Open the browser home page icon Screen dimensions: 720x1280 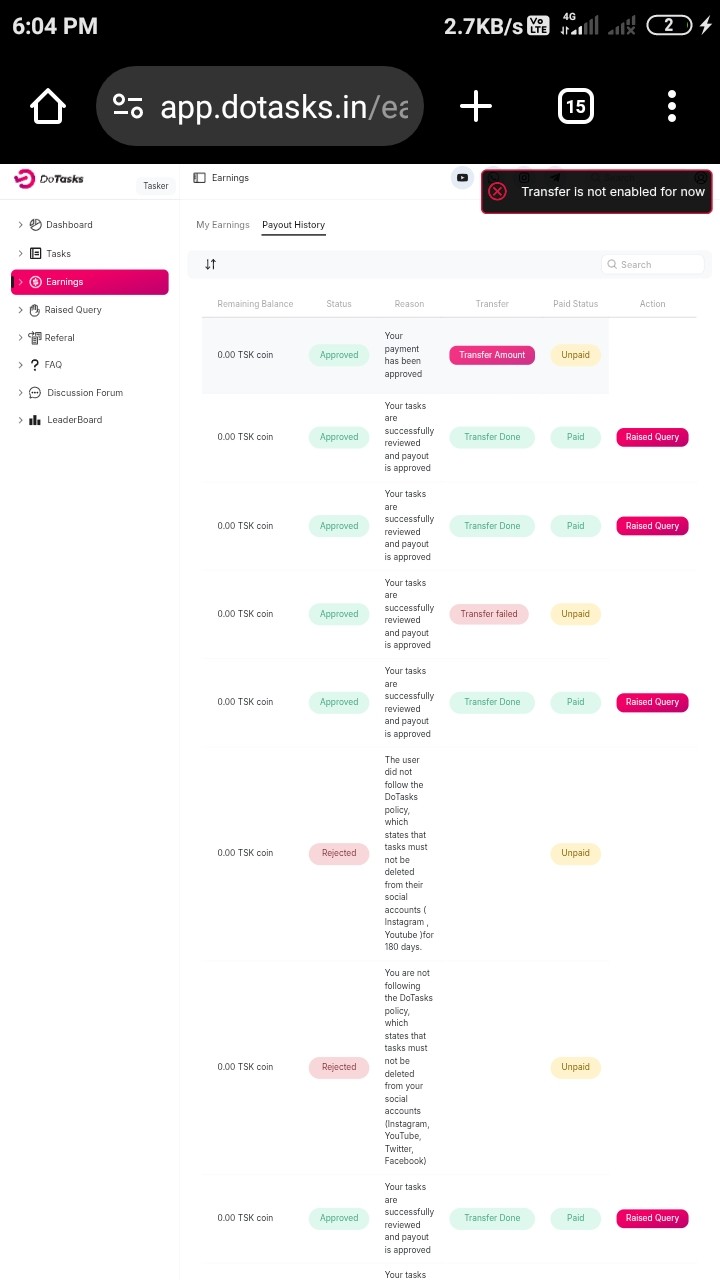48,106
